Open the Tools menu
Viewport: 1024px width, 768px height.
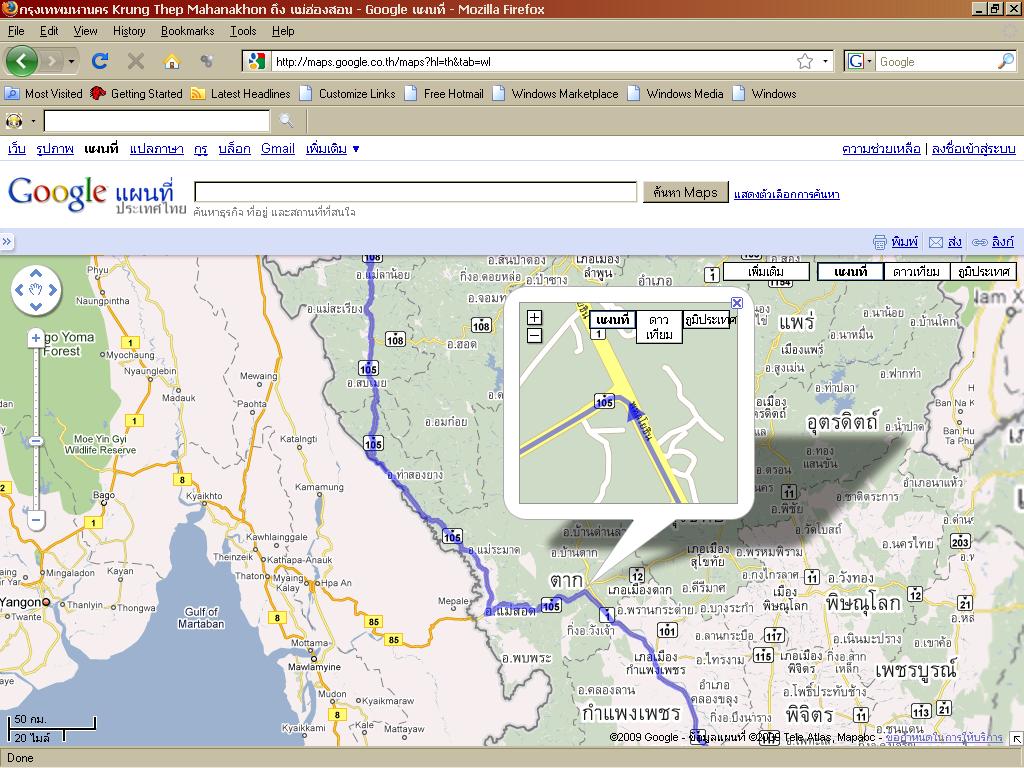[x=243, y=31]
